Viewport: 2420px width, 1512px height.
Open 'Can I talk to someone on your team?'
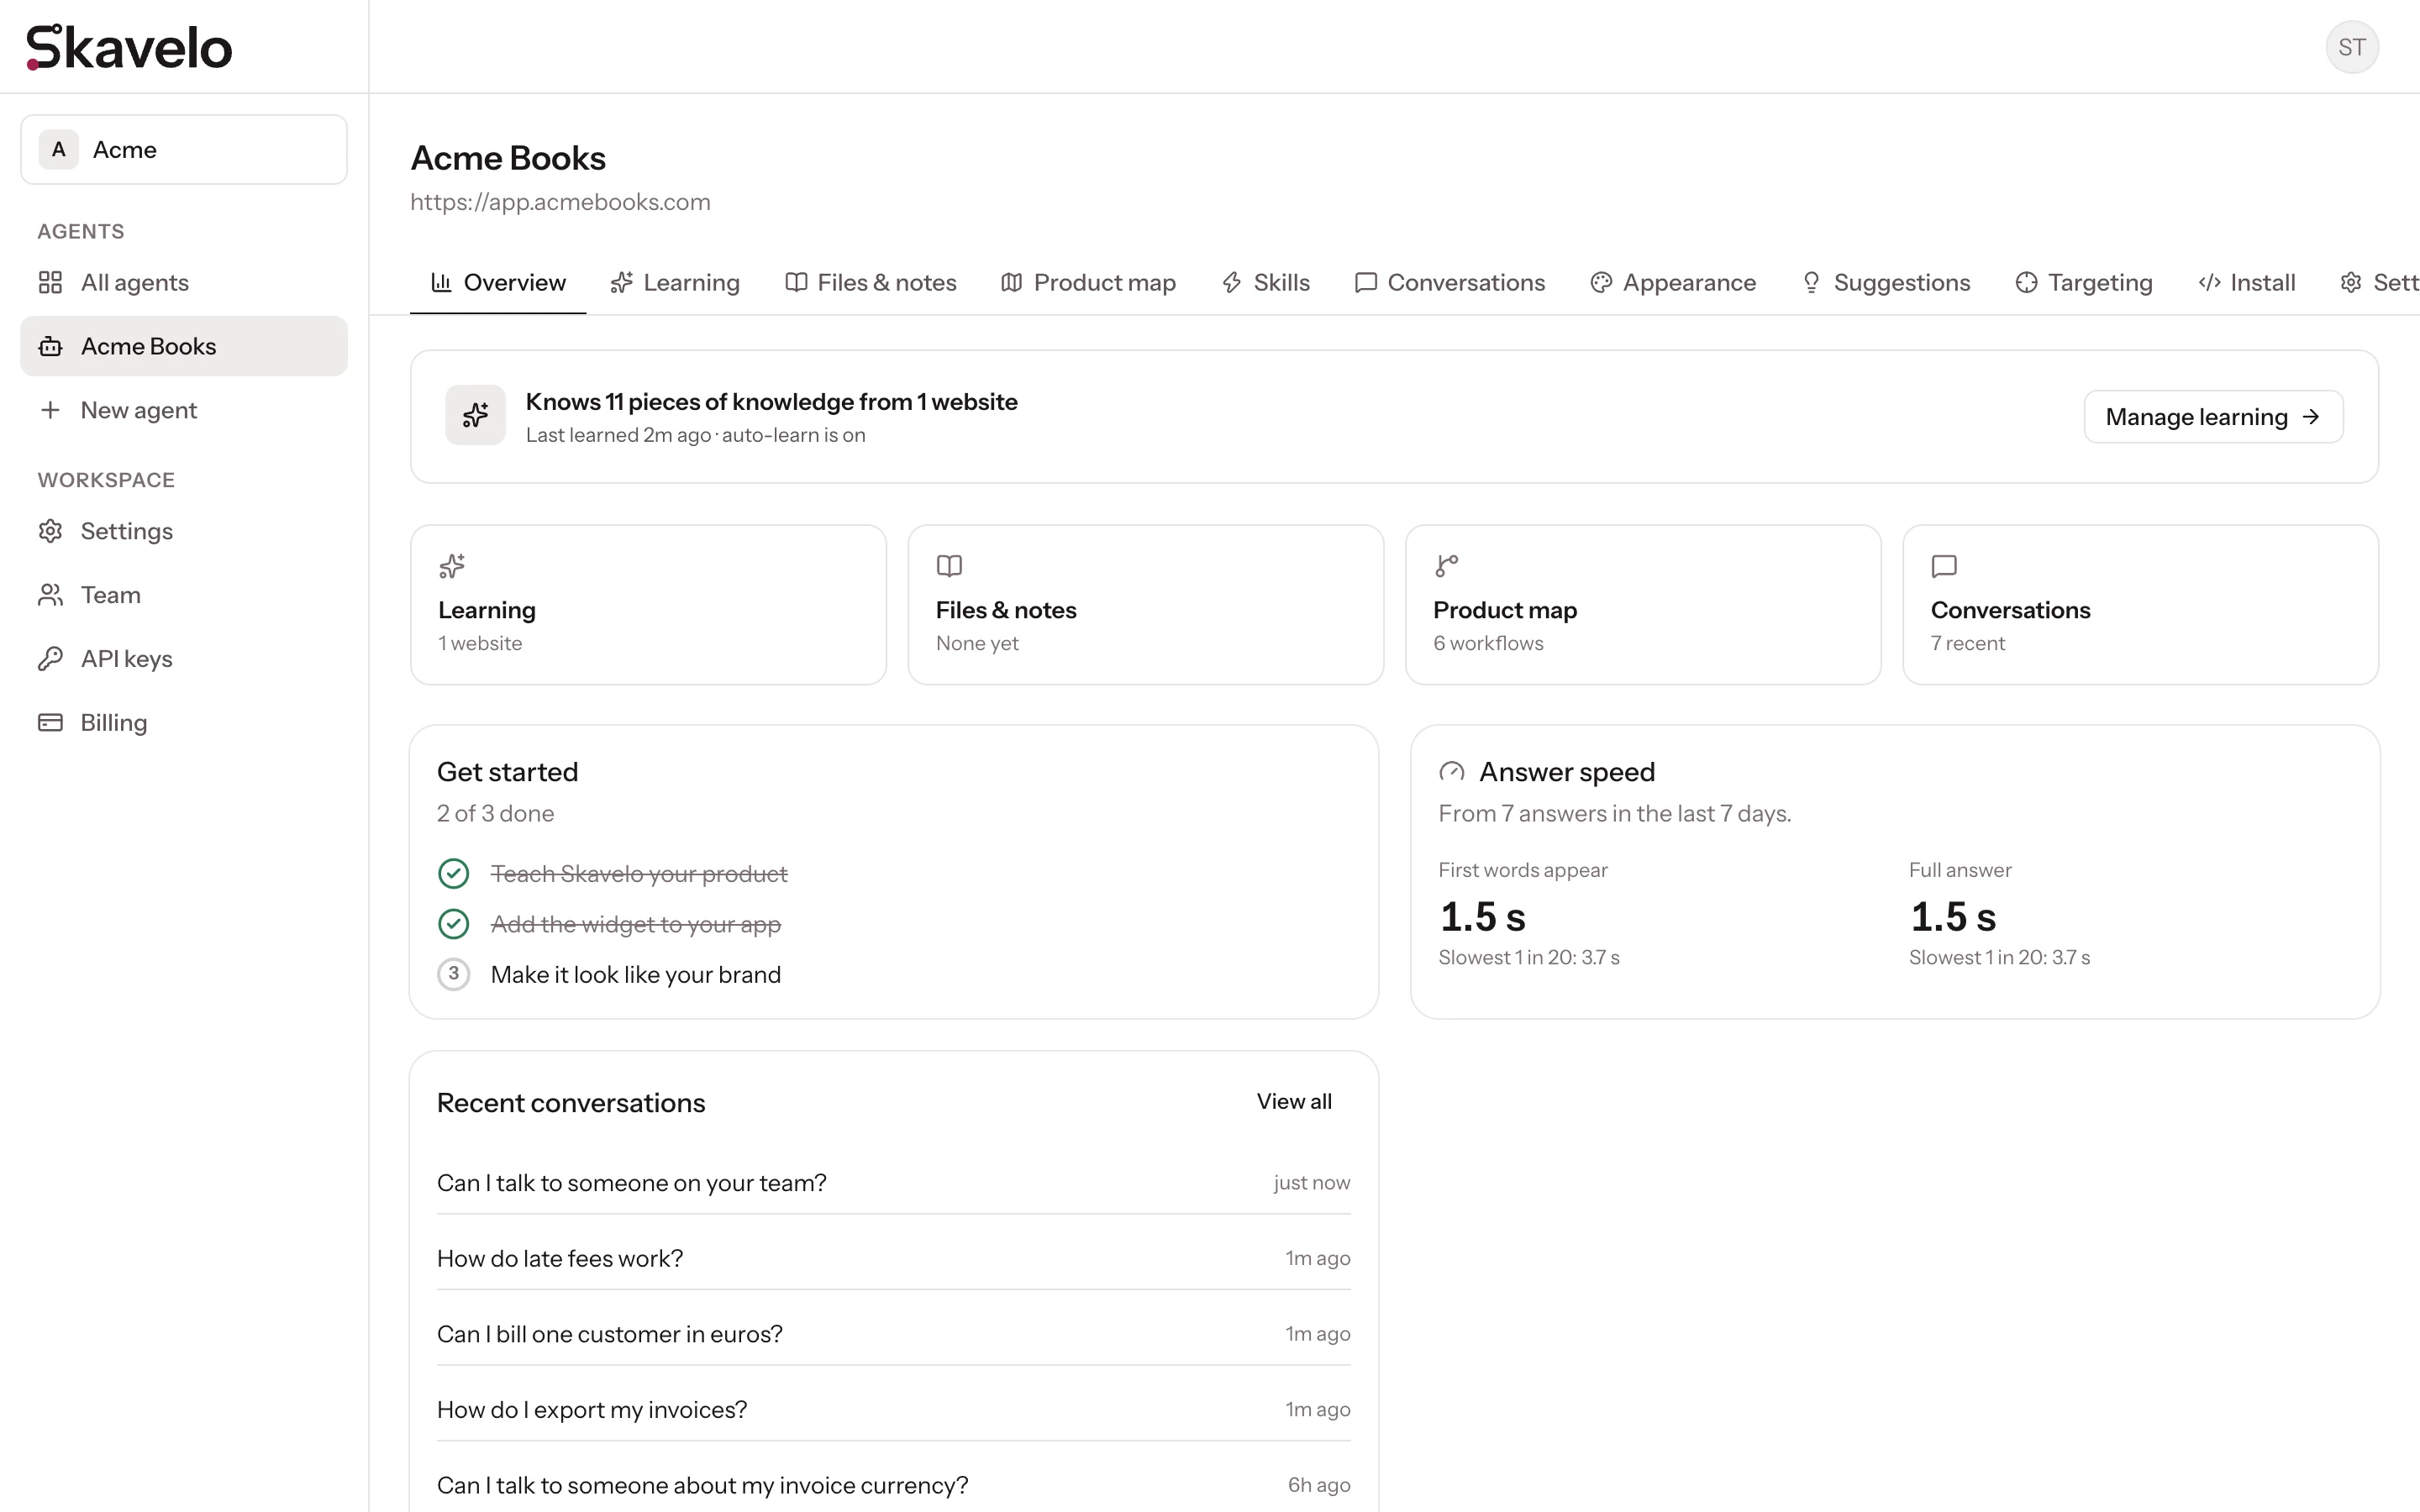pyautogui.click(x=893, y=1183)
